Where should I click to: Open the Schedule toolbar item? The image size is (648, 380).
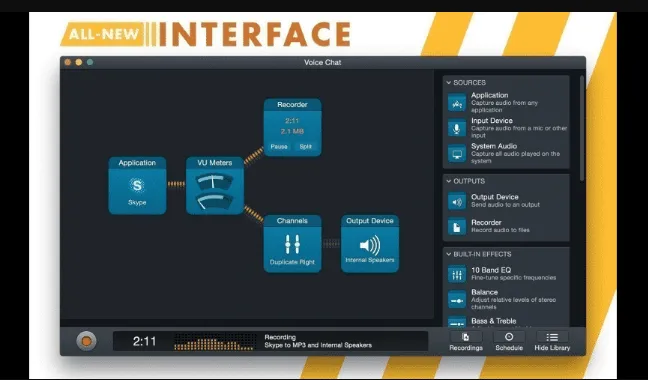click(509, 342)
